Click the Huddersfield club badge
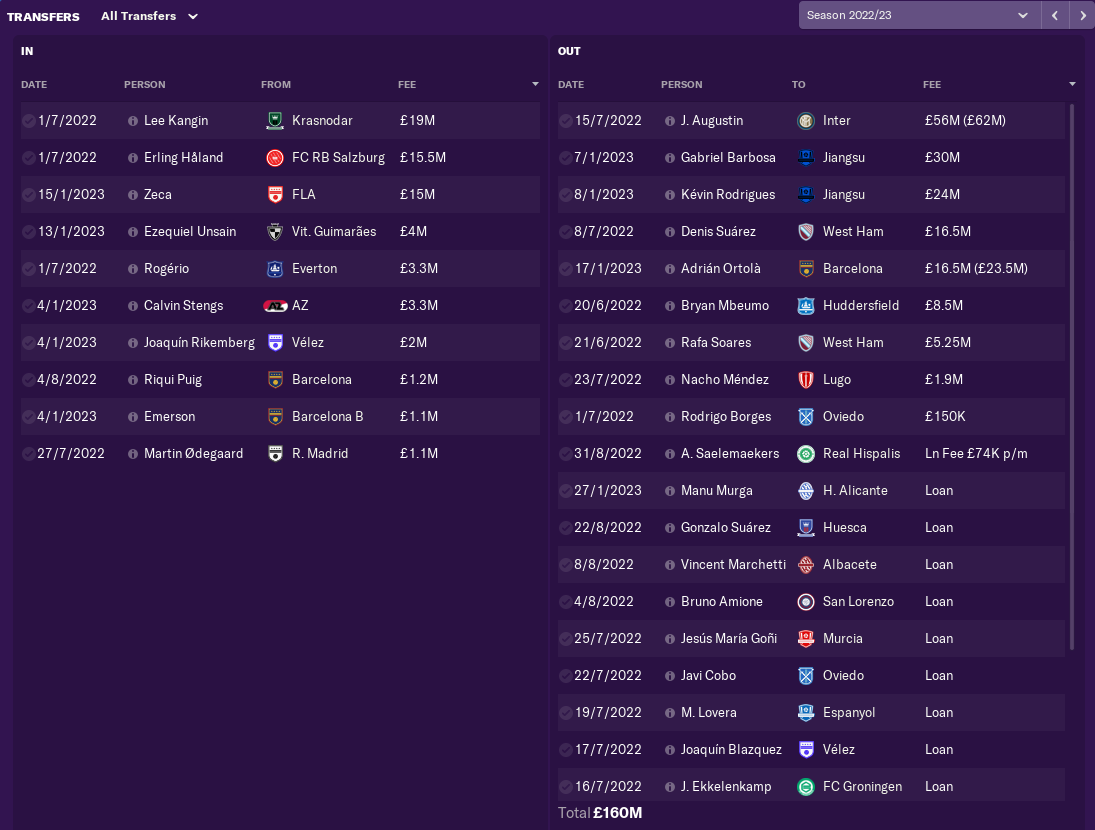Image resolution: width=1095 pixels, height=830 pixels. (806, 306)
